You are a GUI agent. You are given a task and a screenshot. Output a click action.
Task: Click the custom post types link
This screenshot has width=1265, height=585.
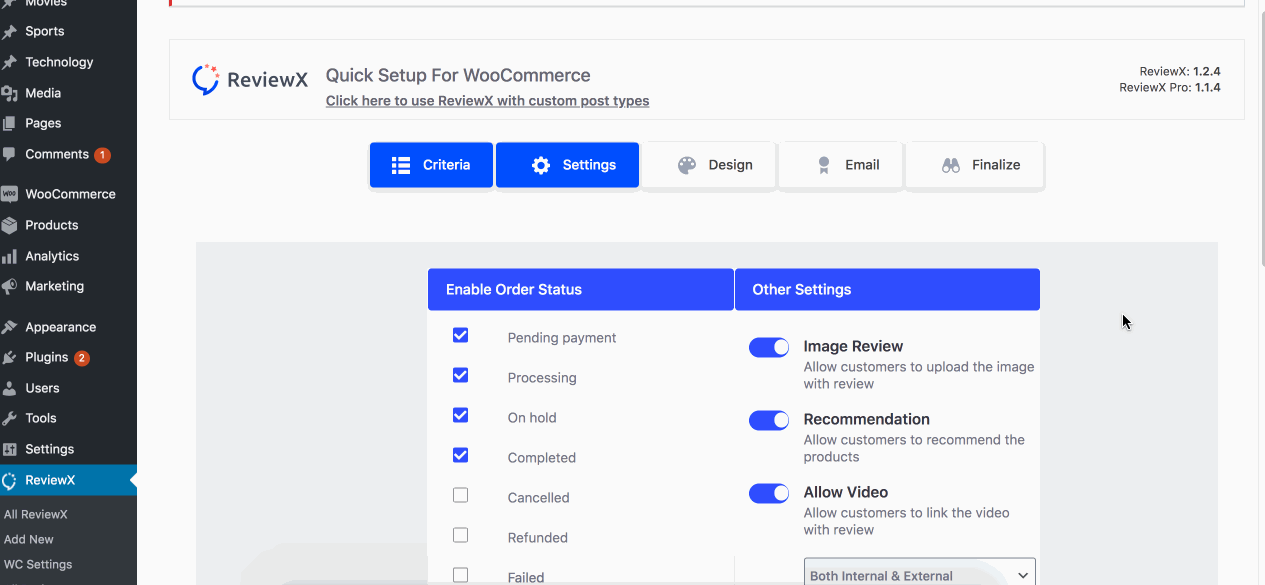[x=487, y=101]
